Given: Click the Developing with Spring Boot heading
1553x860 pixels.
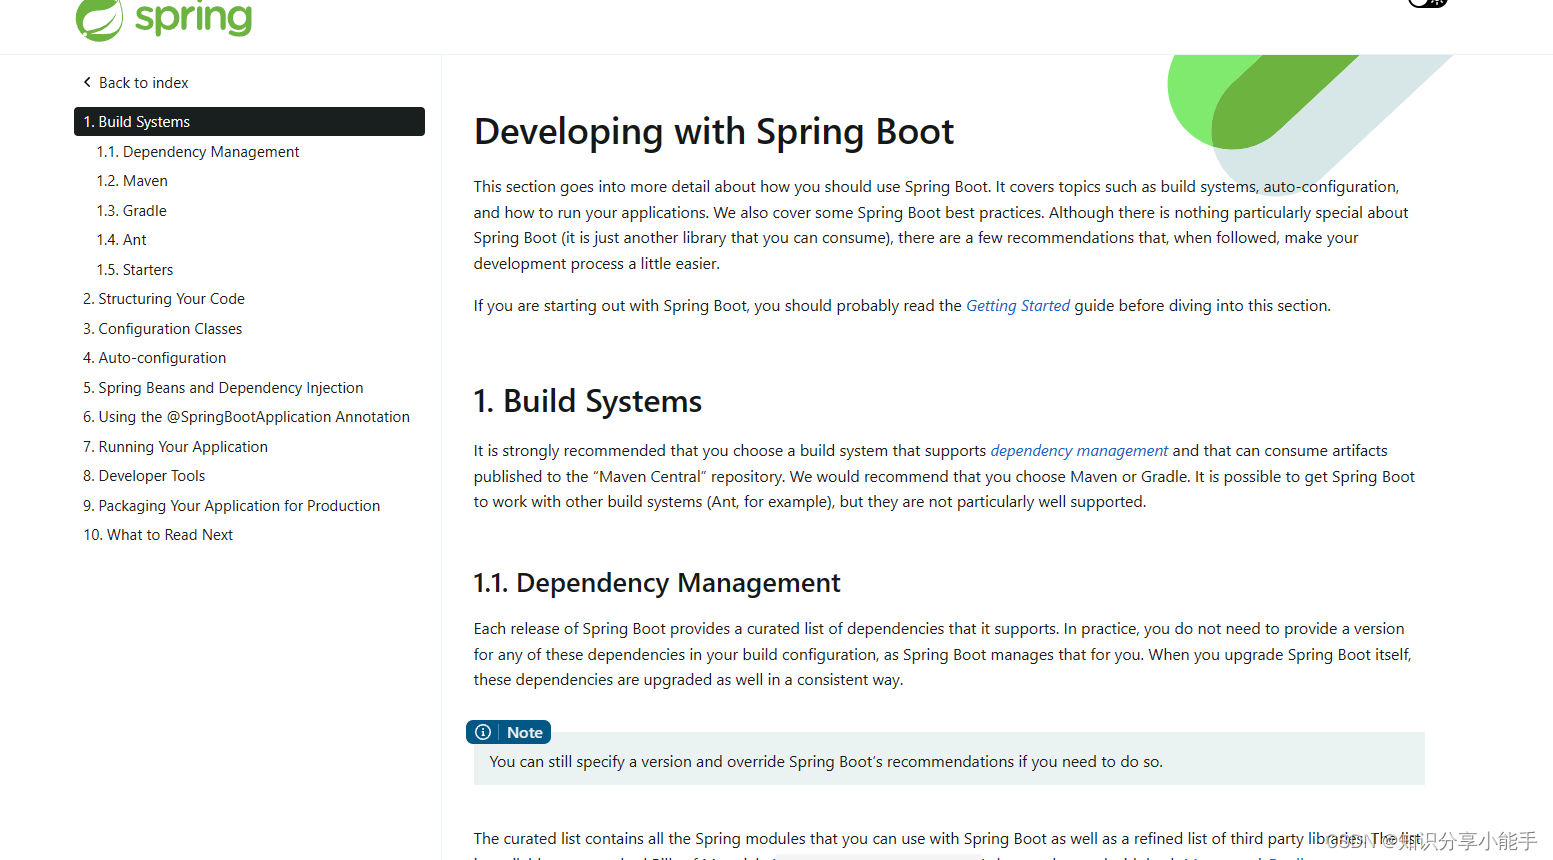Looking at the screenshot, I should point(714,132).
